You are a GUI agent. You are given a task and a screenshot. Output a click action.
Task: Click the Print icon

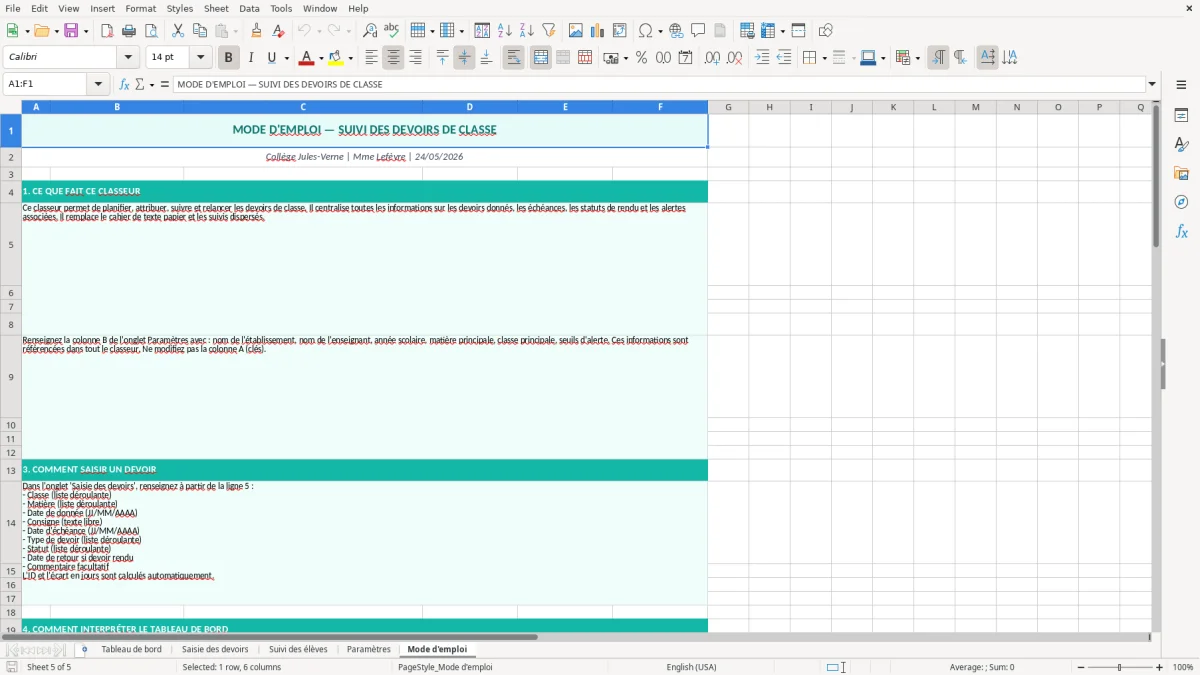point(129,31)
